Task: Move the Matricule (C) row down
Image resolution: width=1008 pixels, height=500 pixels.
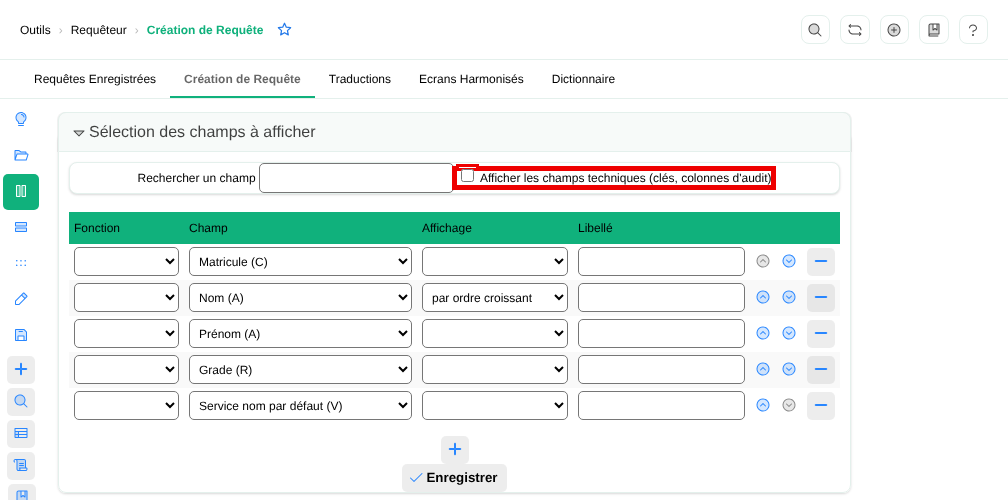Action: pyautogui.click(x=789, y=262)
